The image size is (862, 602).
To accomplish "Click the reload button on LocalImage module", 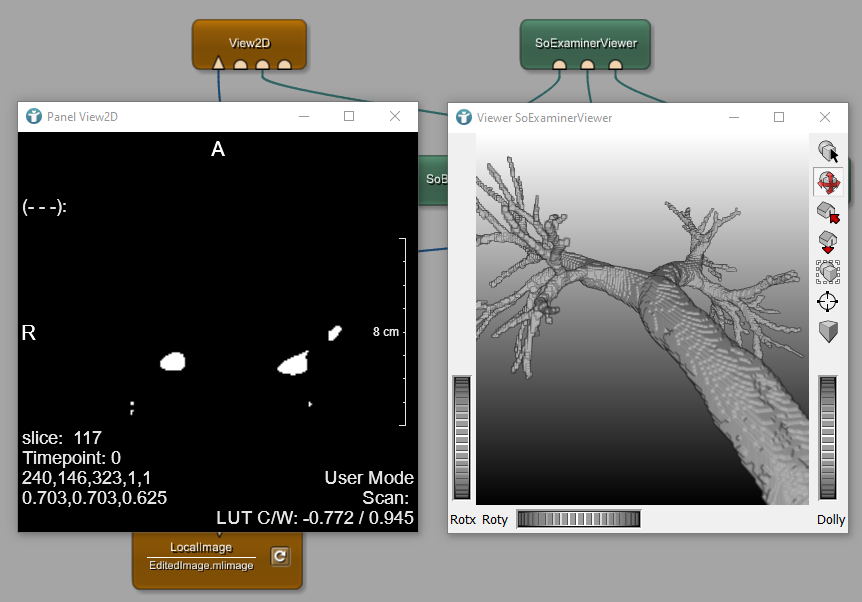I will click(x=280, y=557).
